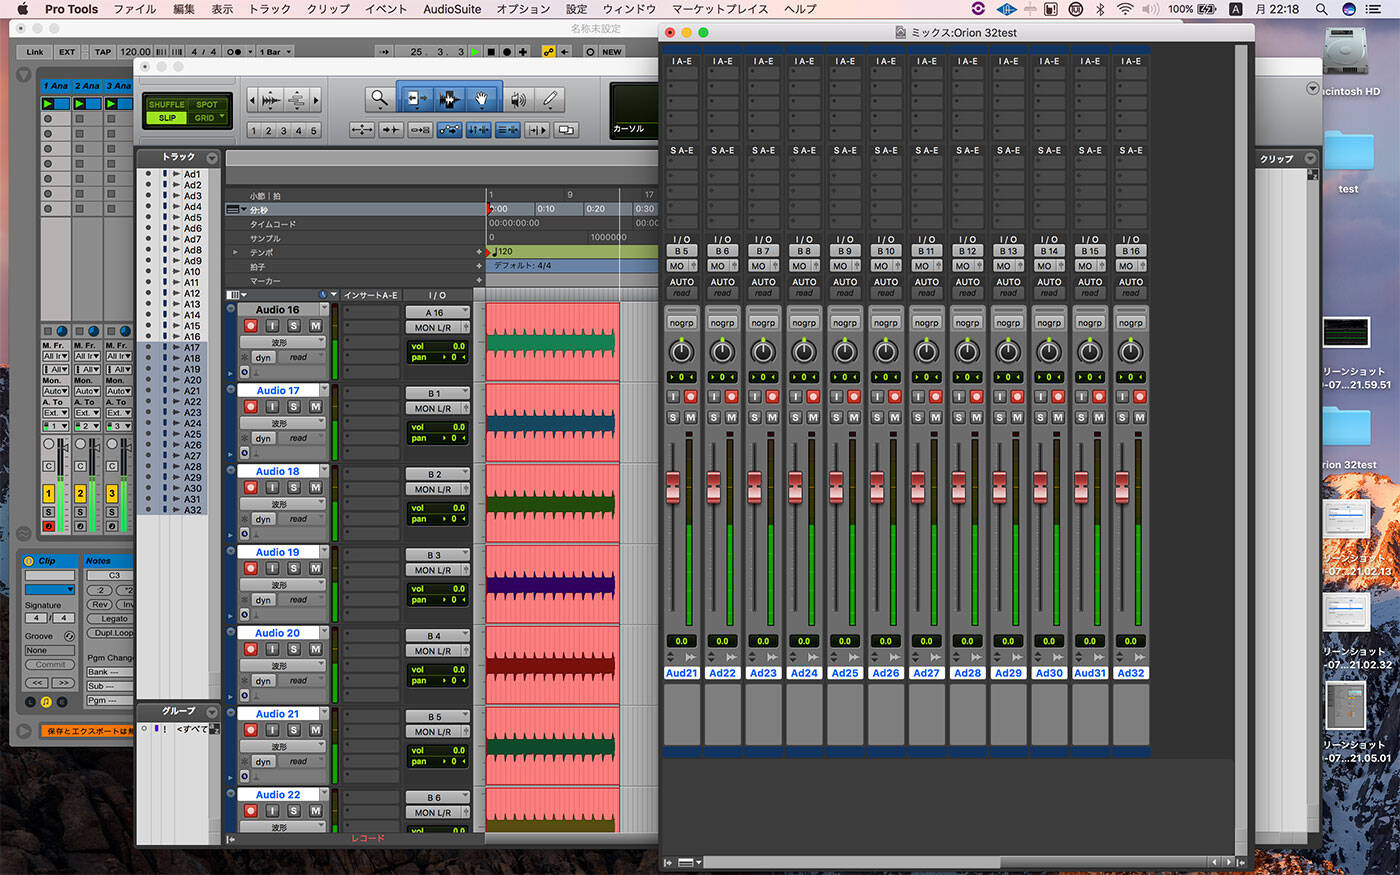Open ヘルプ menu
This screenshot has height=875, width=1400.
click(800, 9)
